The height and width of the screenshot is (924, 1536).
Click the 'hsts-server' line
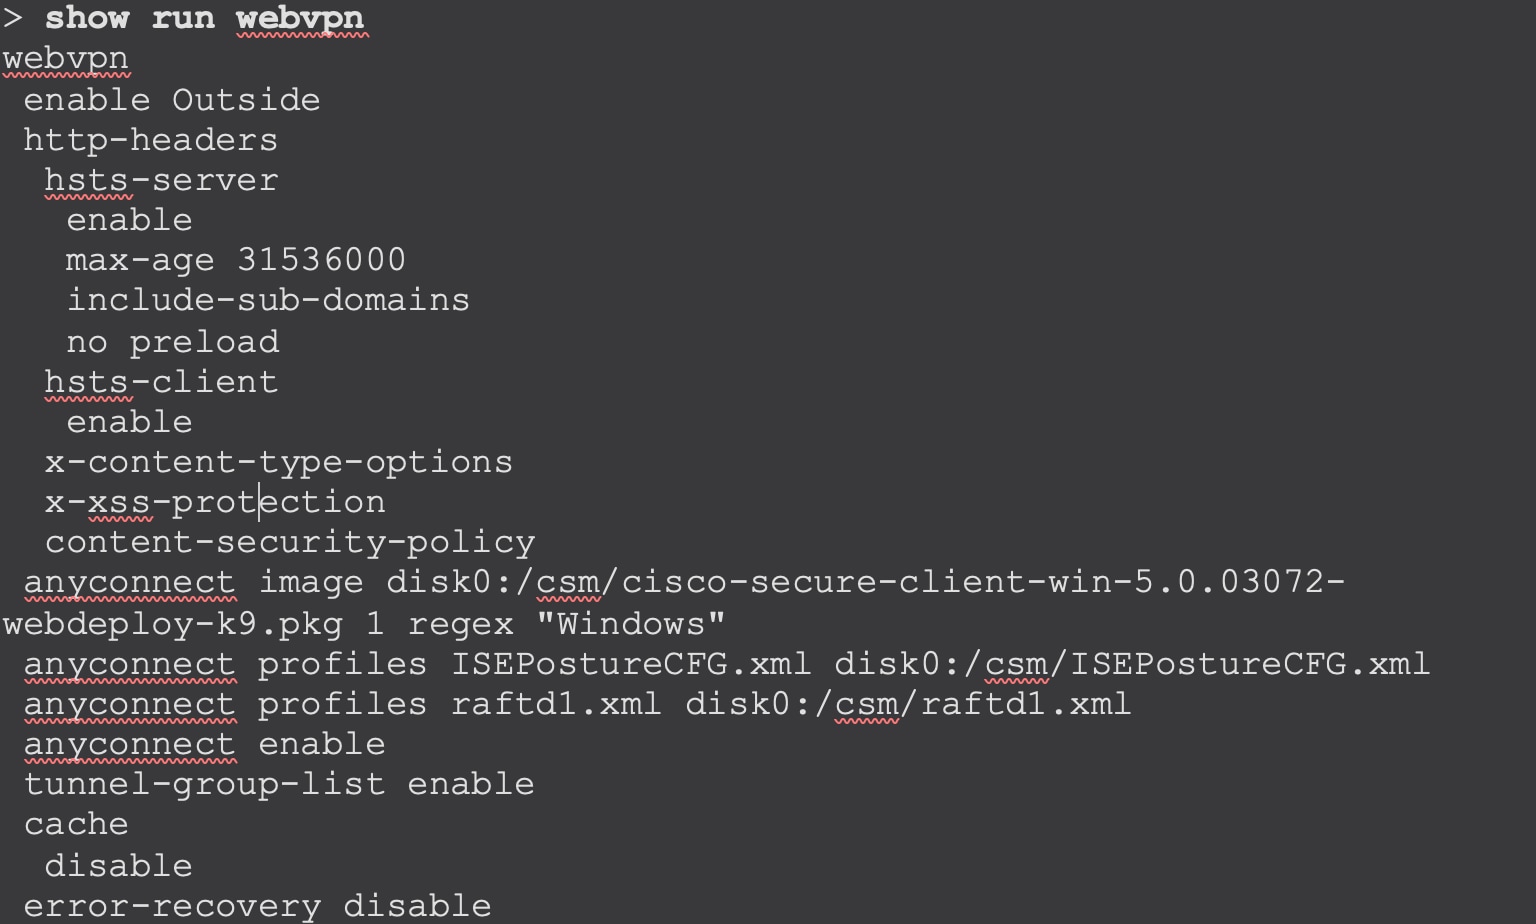(161, 180)
